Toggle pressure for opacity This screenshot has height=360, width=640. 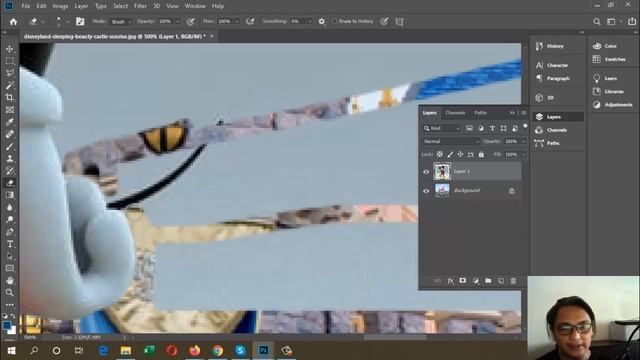pyautogui.click(x=190, y=22)
